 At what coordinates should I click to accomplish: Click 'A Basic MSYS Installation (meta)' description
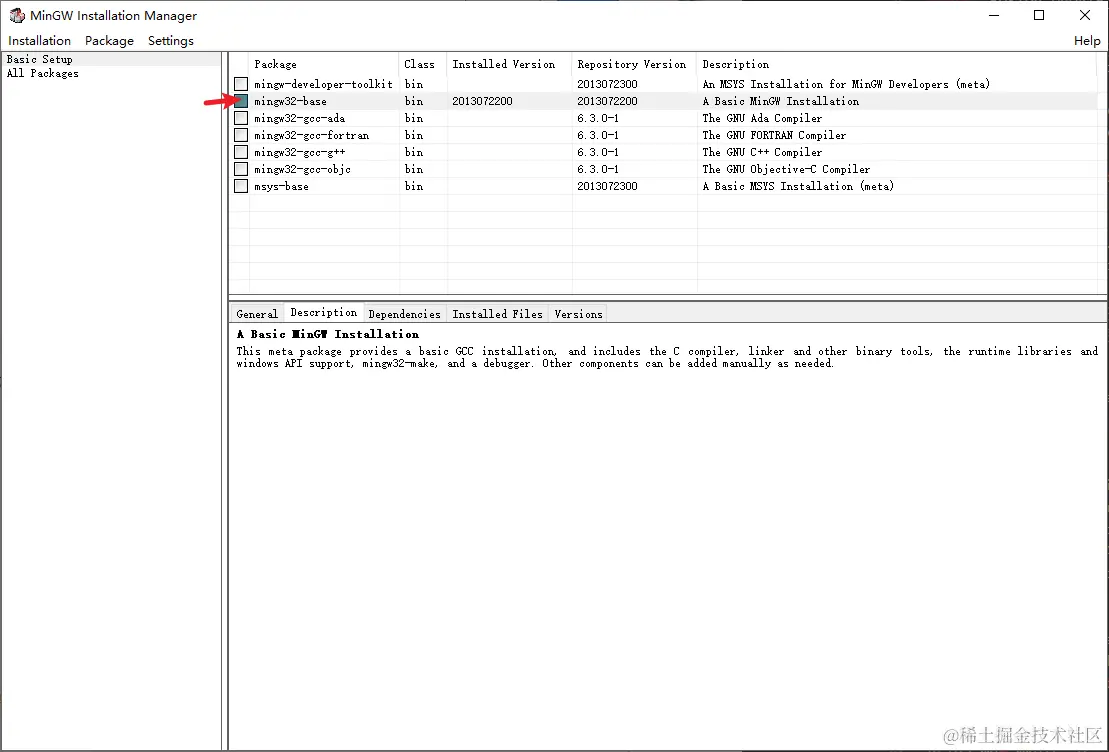pyautogui.click(x=799, y=186)
